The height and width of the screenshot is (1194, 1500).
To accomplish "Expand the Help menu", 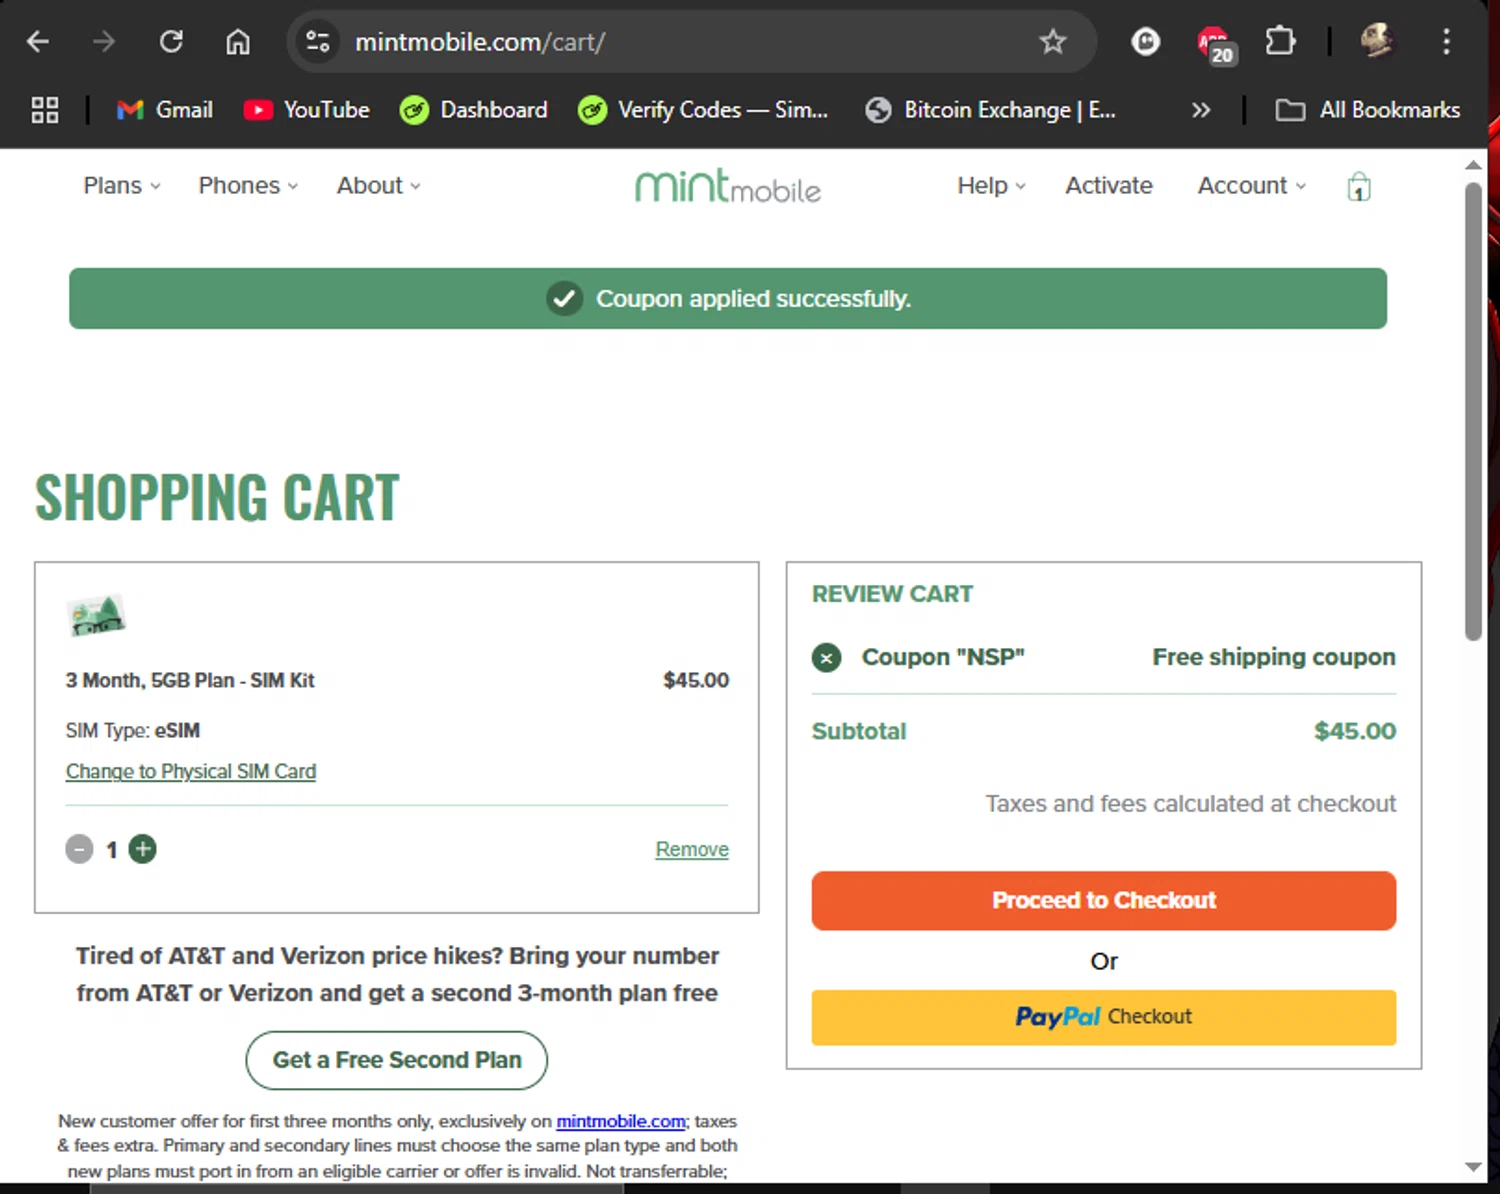I will pos(991,186).
